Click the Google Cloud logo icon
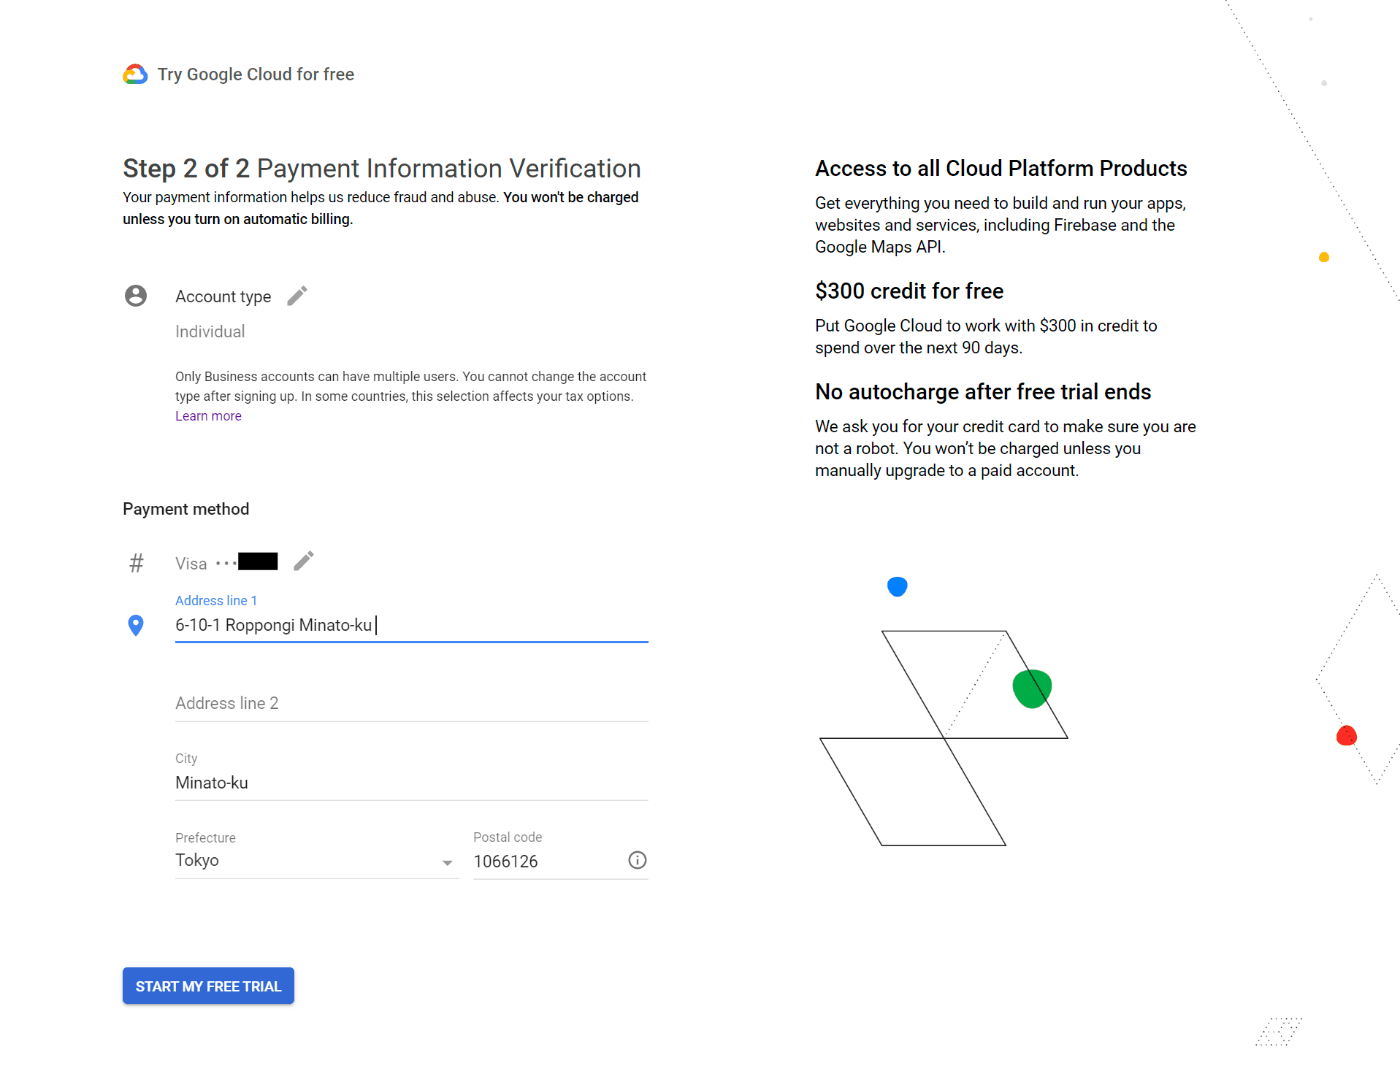The image size is (1400, 1082). [x=135, y=74]
